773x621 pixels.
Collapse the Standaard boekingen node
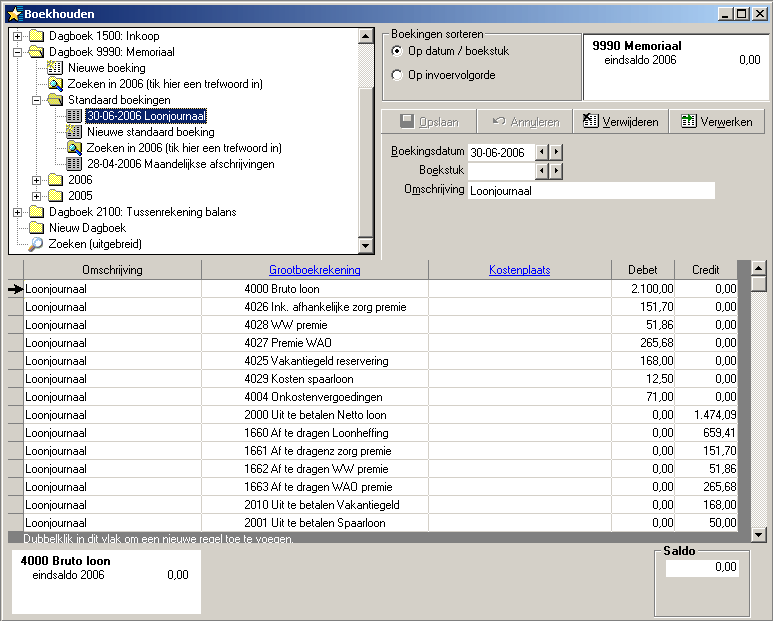tap(36, 100)
